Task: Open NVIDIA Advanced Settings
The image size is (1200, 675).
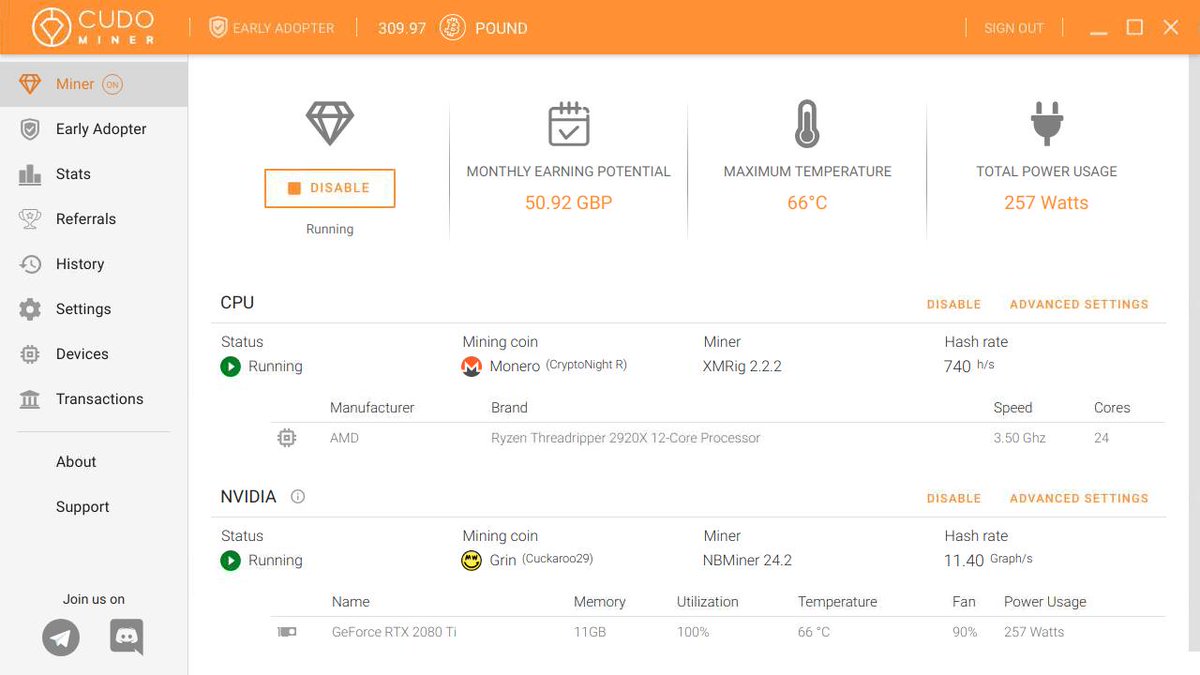Action: coord(1079,498)
